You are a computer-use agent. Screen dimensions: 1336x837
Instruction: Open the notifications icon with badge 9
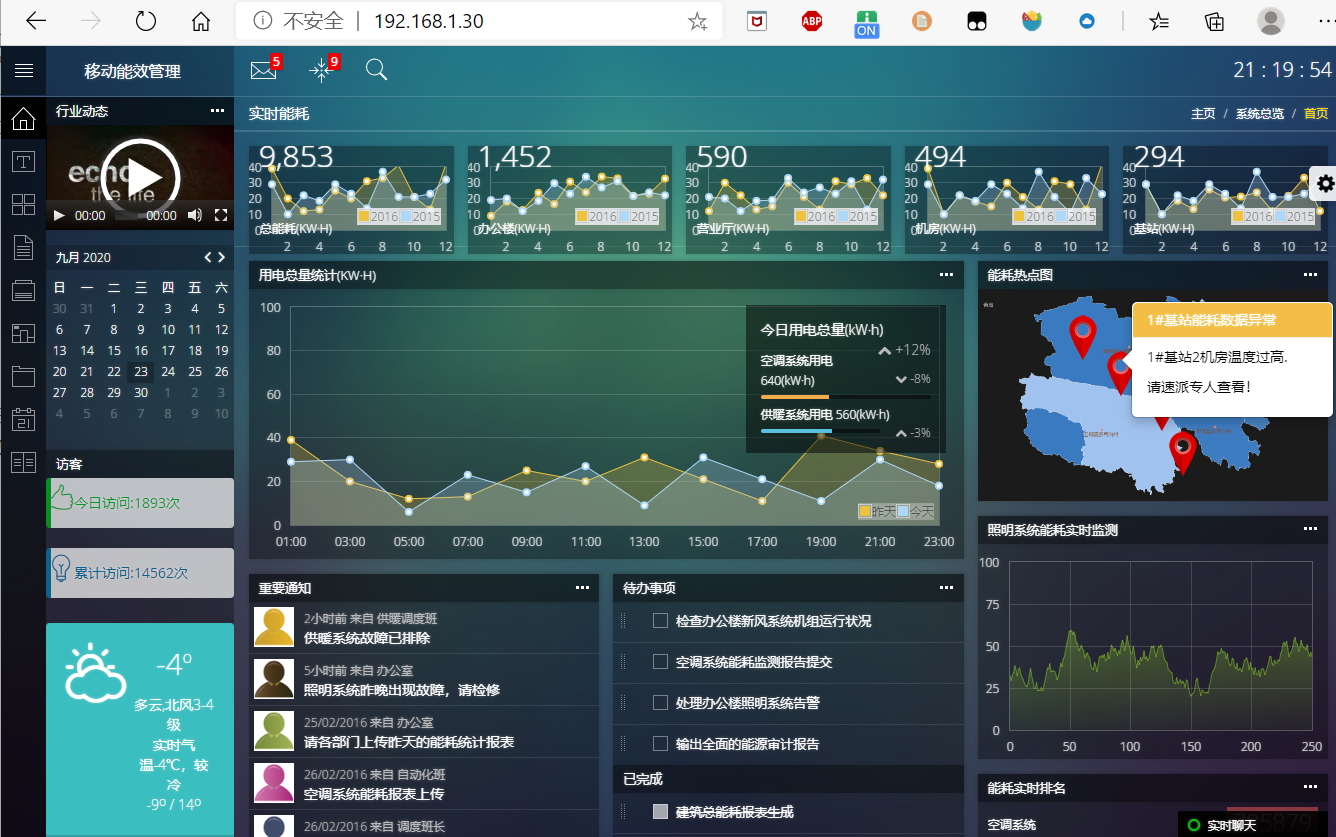click(321, 69)
